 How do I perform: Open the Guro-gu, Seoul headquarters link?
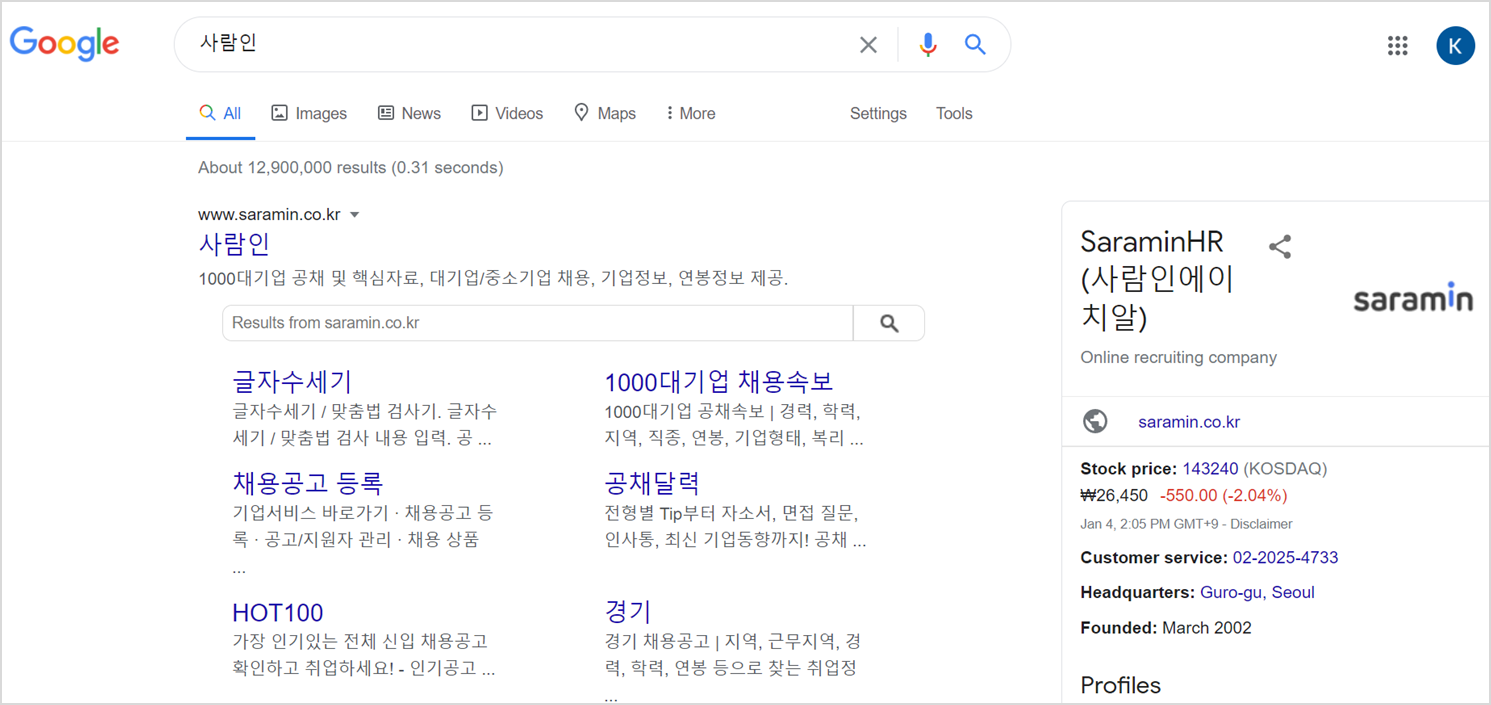tap(1257, 592)
